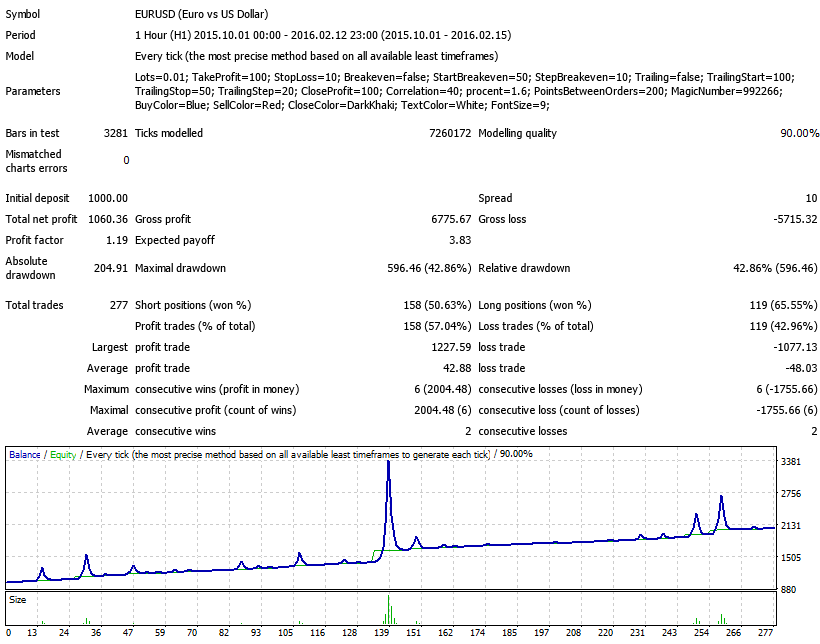This screenshot has height=644, width=820.
Task: Click the Period value with 1 Hour (H1) dates
Action: pyautogui.click(x=323, y=35)
